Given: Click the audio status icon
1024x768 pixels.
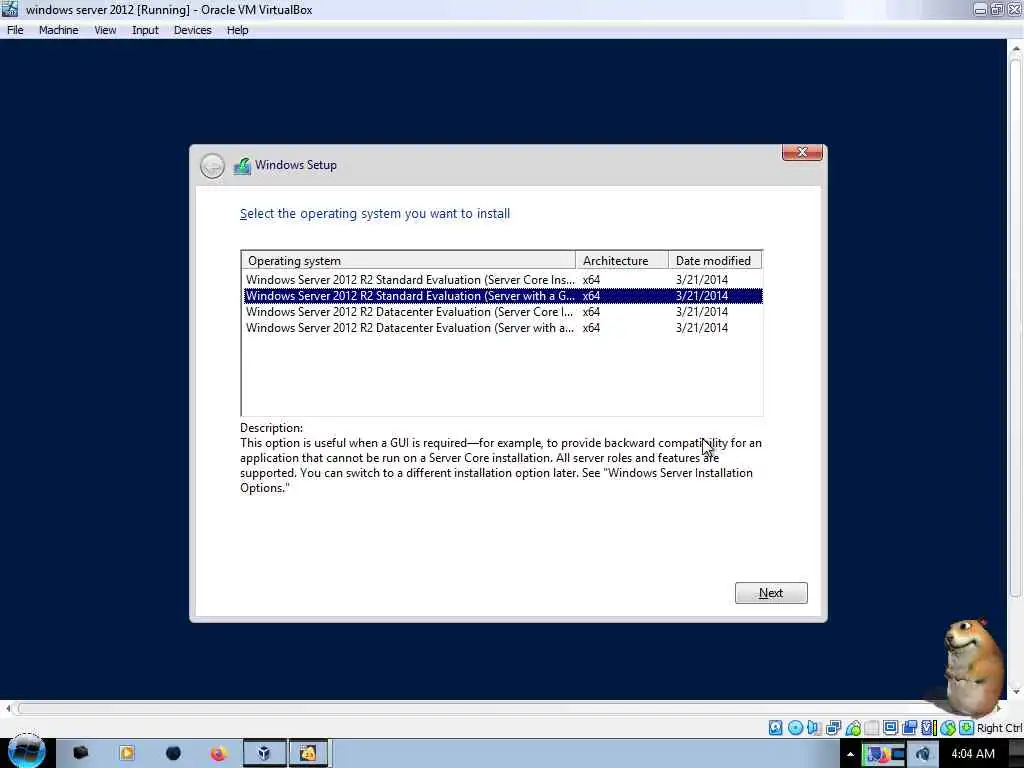Looking at the screenshot, I should [812, 728].
